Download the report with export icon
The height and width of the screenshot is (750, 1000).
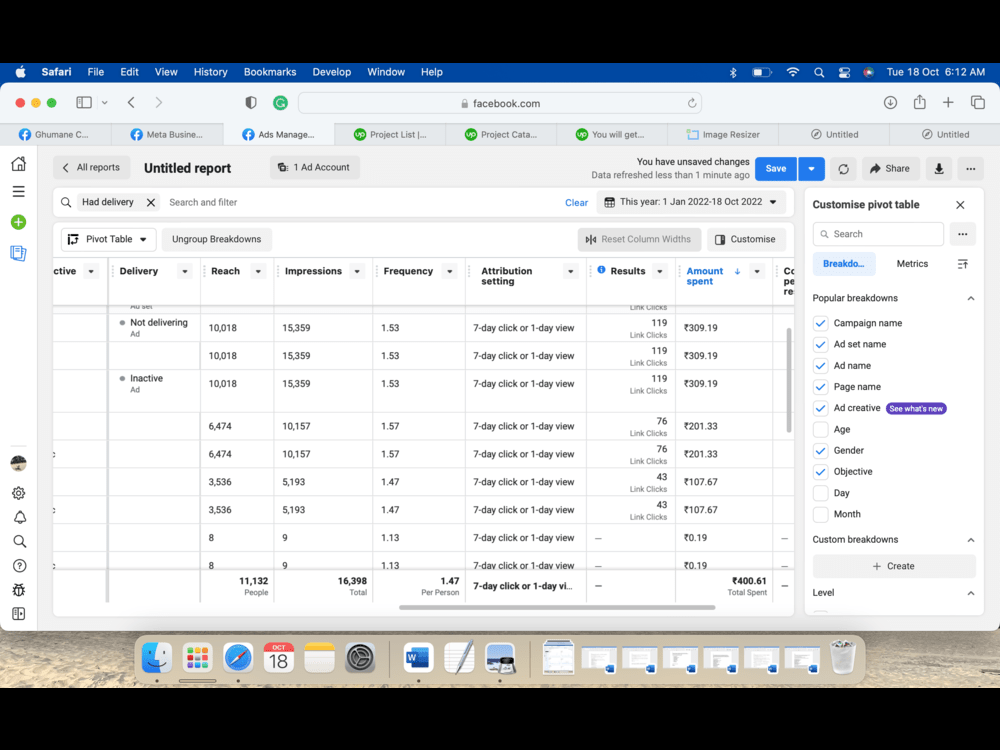point(939,168)
